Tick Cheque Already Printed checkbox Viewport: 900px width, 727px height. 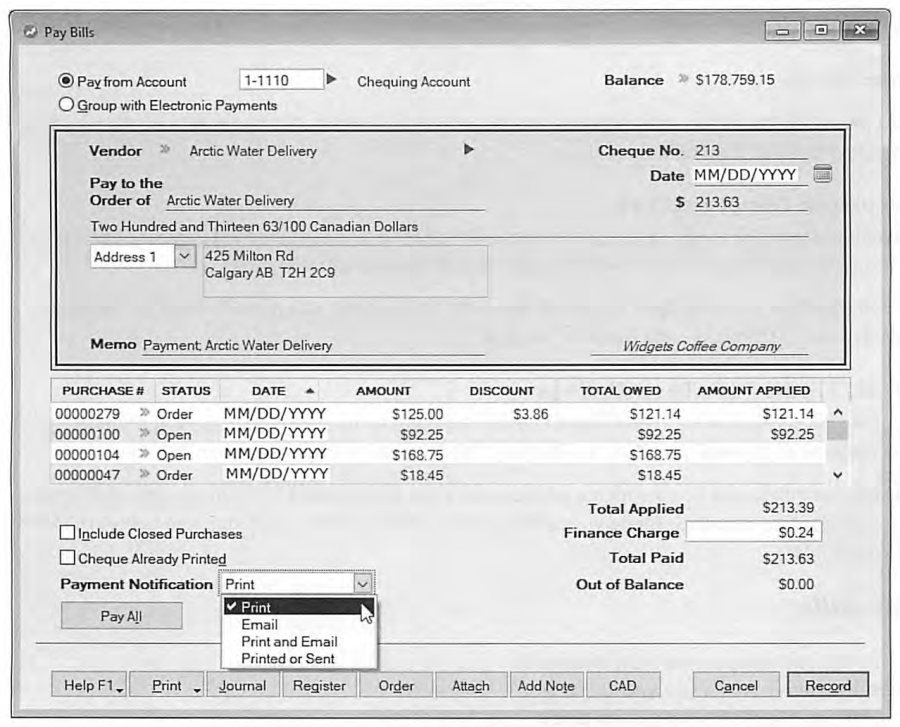pos(67,558)
